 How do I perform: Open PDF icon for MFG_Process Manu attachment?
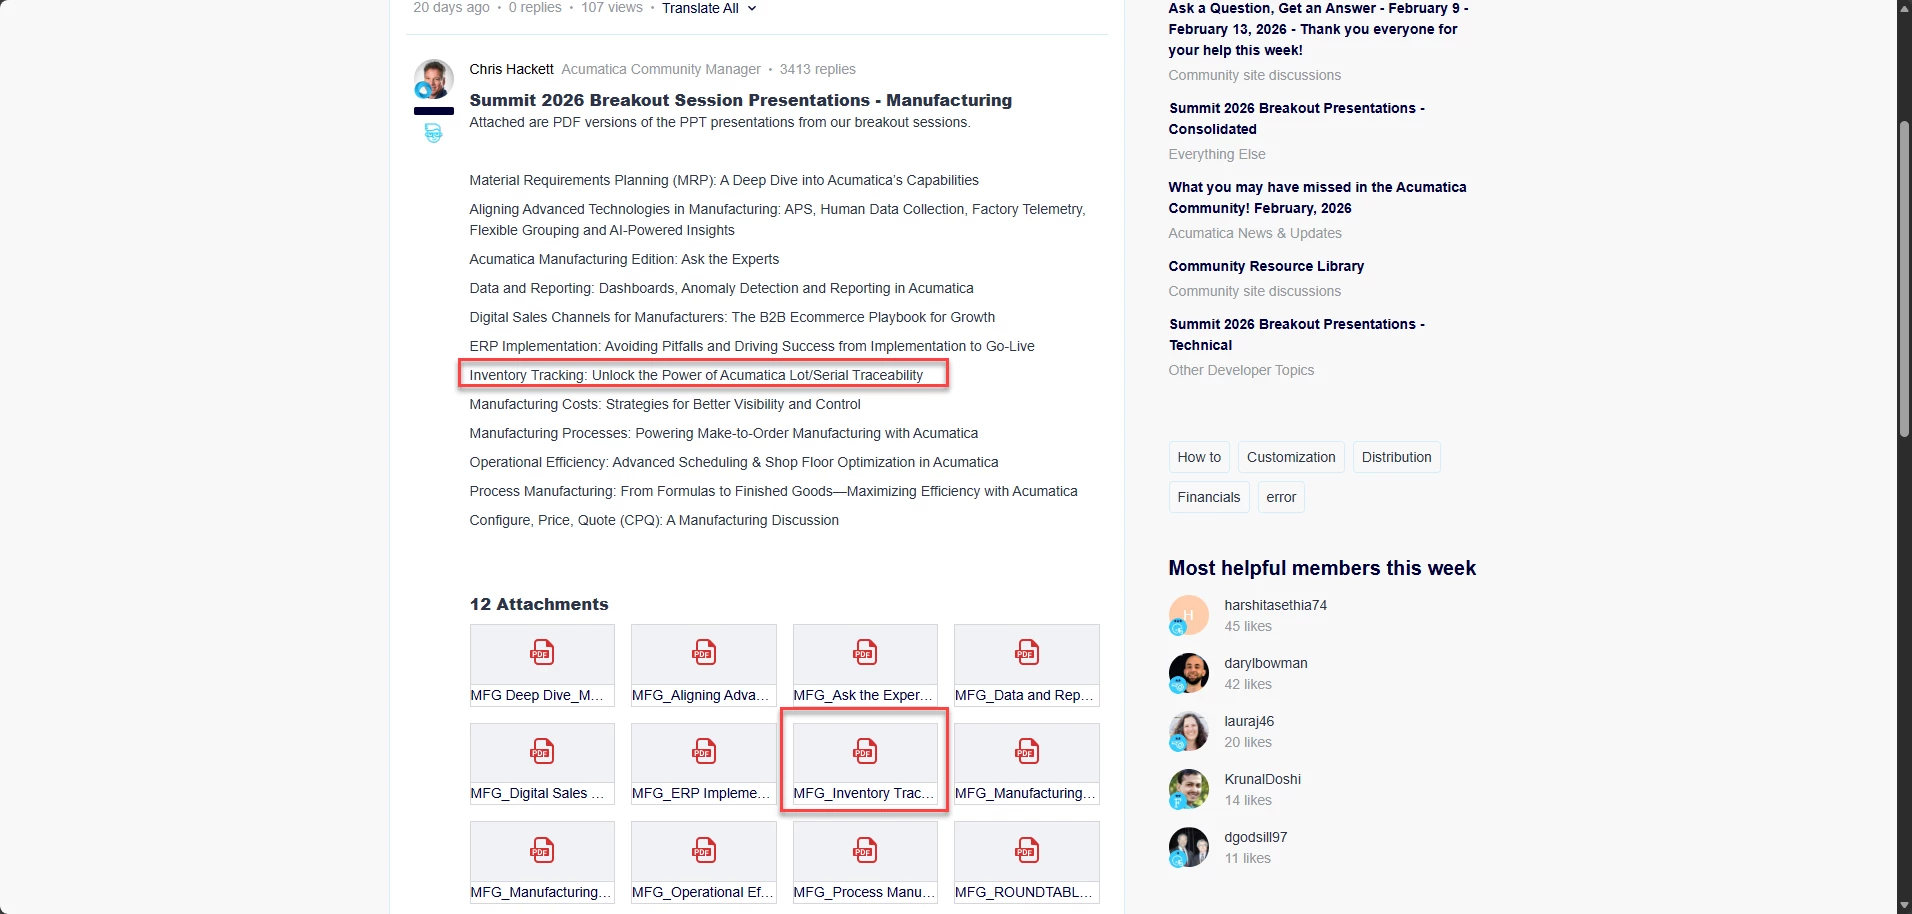(x=865, y=850)
